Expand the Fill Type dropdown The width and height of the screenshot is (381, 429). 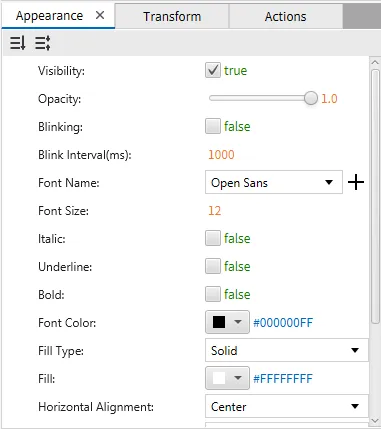[287, 350]
